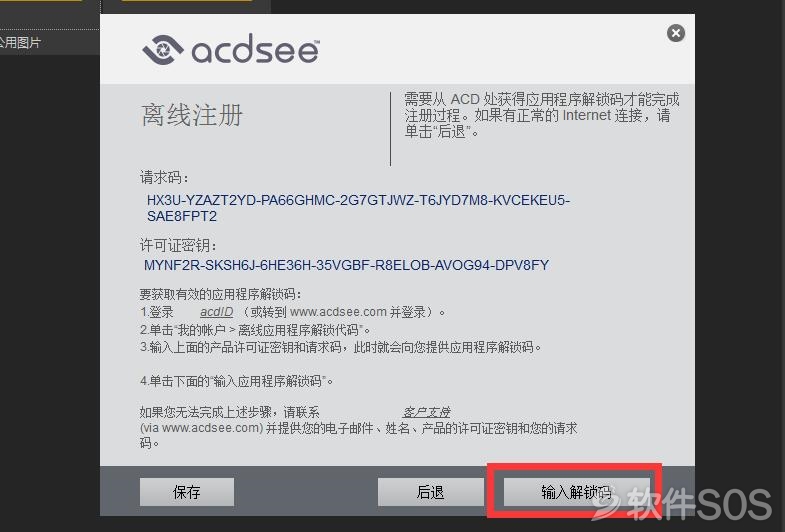
Task: Click step 2 about 我的帐户 instructions
Action: pyautogui.click(x=255, y=330)
